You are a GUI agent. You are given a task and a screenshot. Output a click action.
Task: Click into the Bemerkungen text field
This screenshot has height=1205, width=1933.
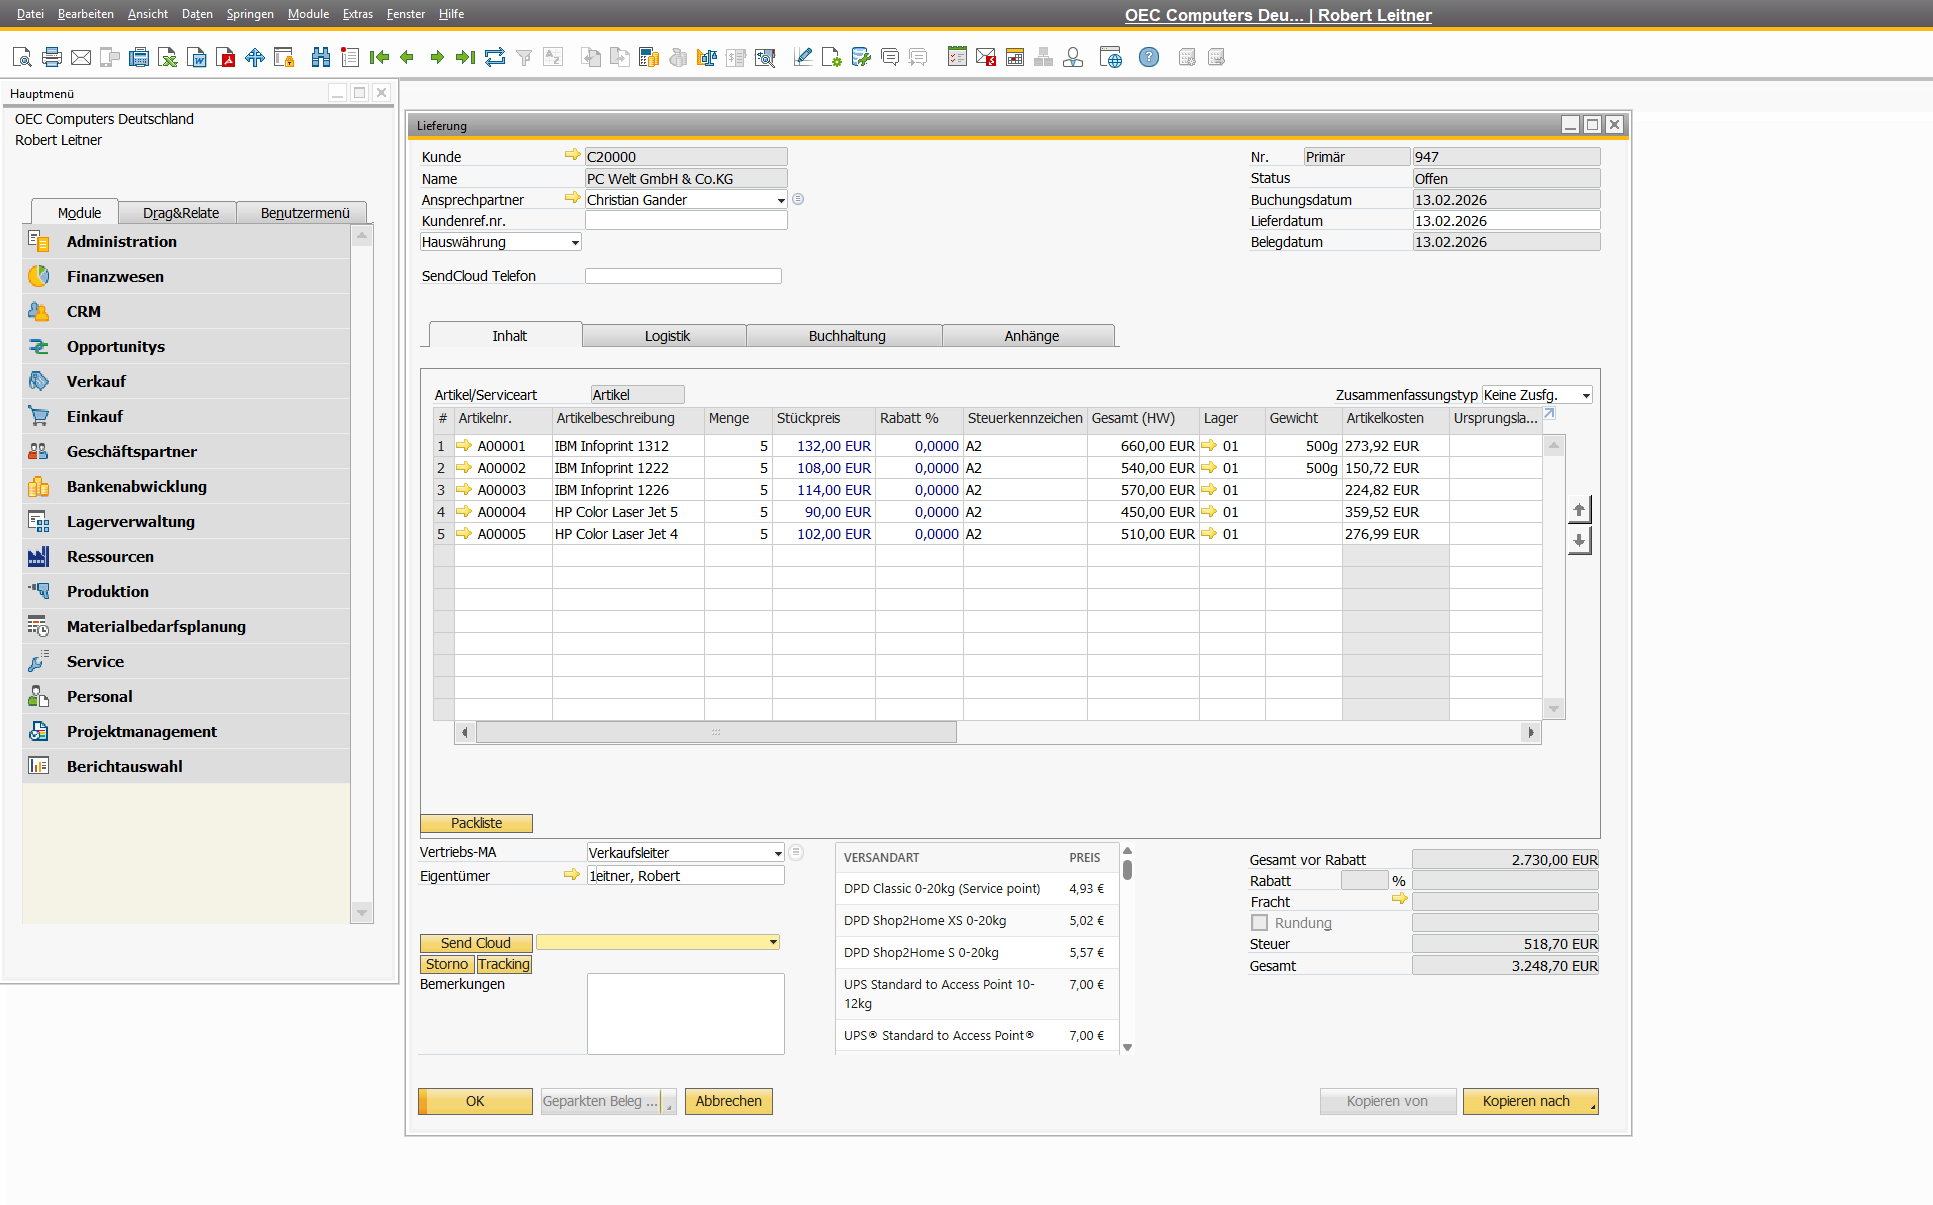click(685, 1013)
